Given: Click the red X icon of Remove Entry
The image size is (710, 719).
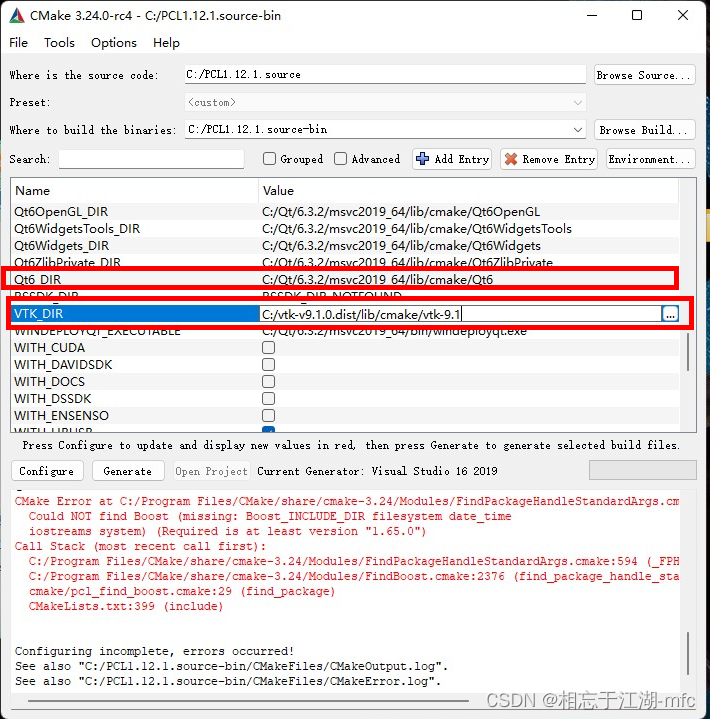Looking at the screenshot, I should (x=510, y=159).
